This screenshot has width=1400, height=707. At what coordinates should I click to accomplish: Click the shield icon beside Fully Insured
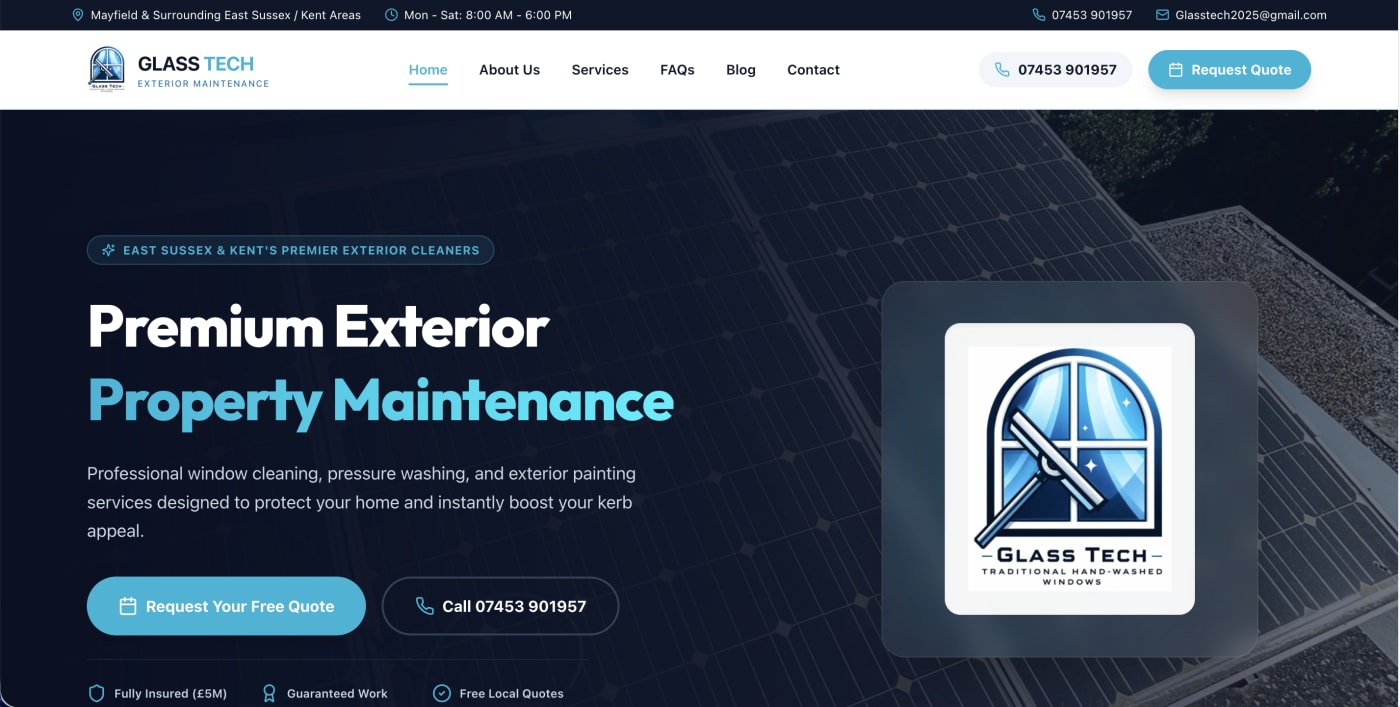coord(97,693)
